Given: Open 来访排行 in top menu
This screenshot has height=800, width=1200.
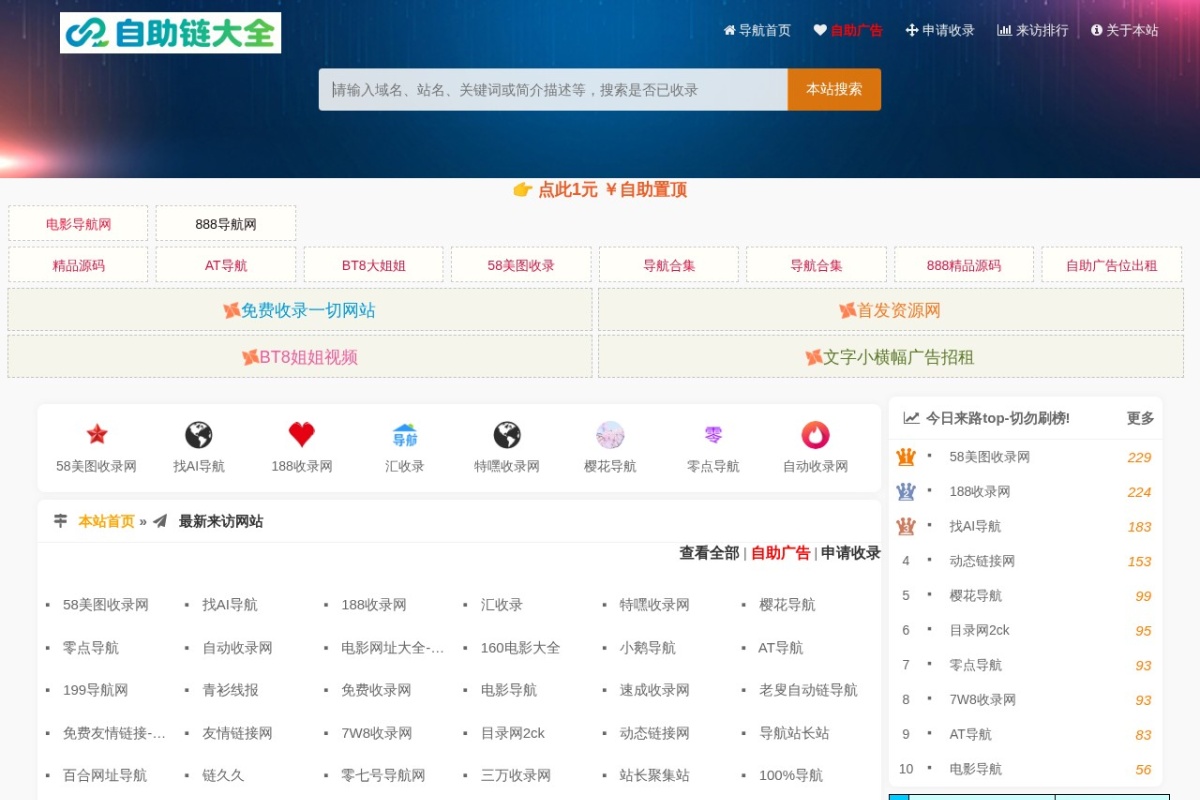Looking at the screenshot, I should click(1033, 30).
